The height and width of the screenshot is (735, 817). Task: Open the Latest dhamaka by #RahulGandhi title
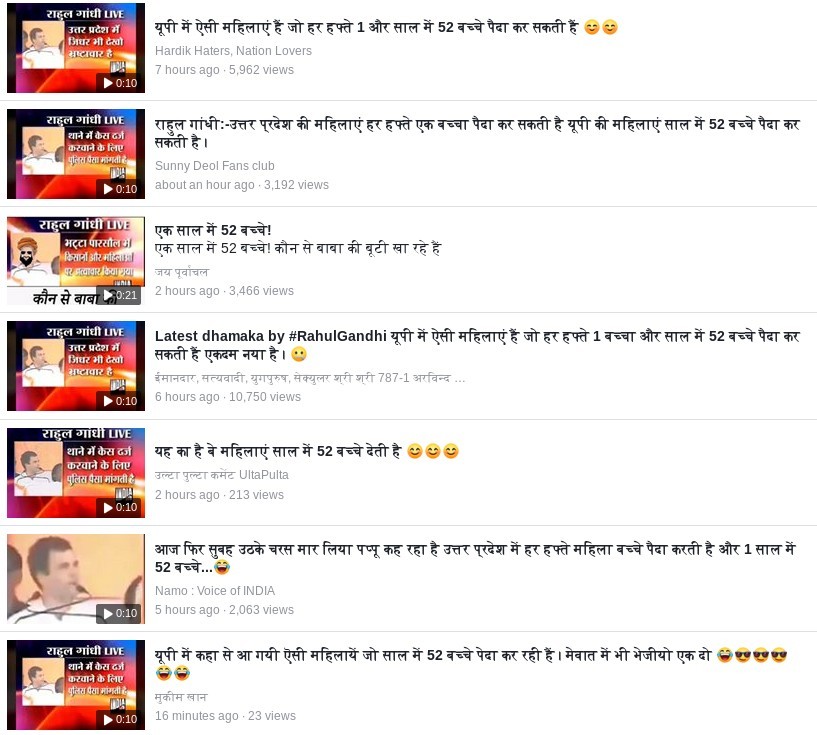pyautogui.click(x=477, y=345)
